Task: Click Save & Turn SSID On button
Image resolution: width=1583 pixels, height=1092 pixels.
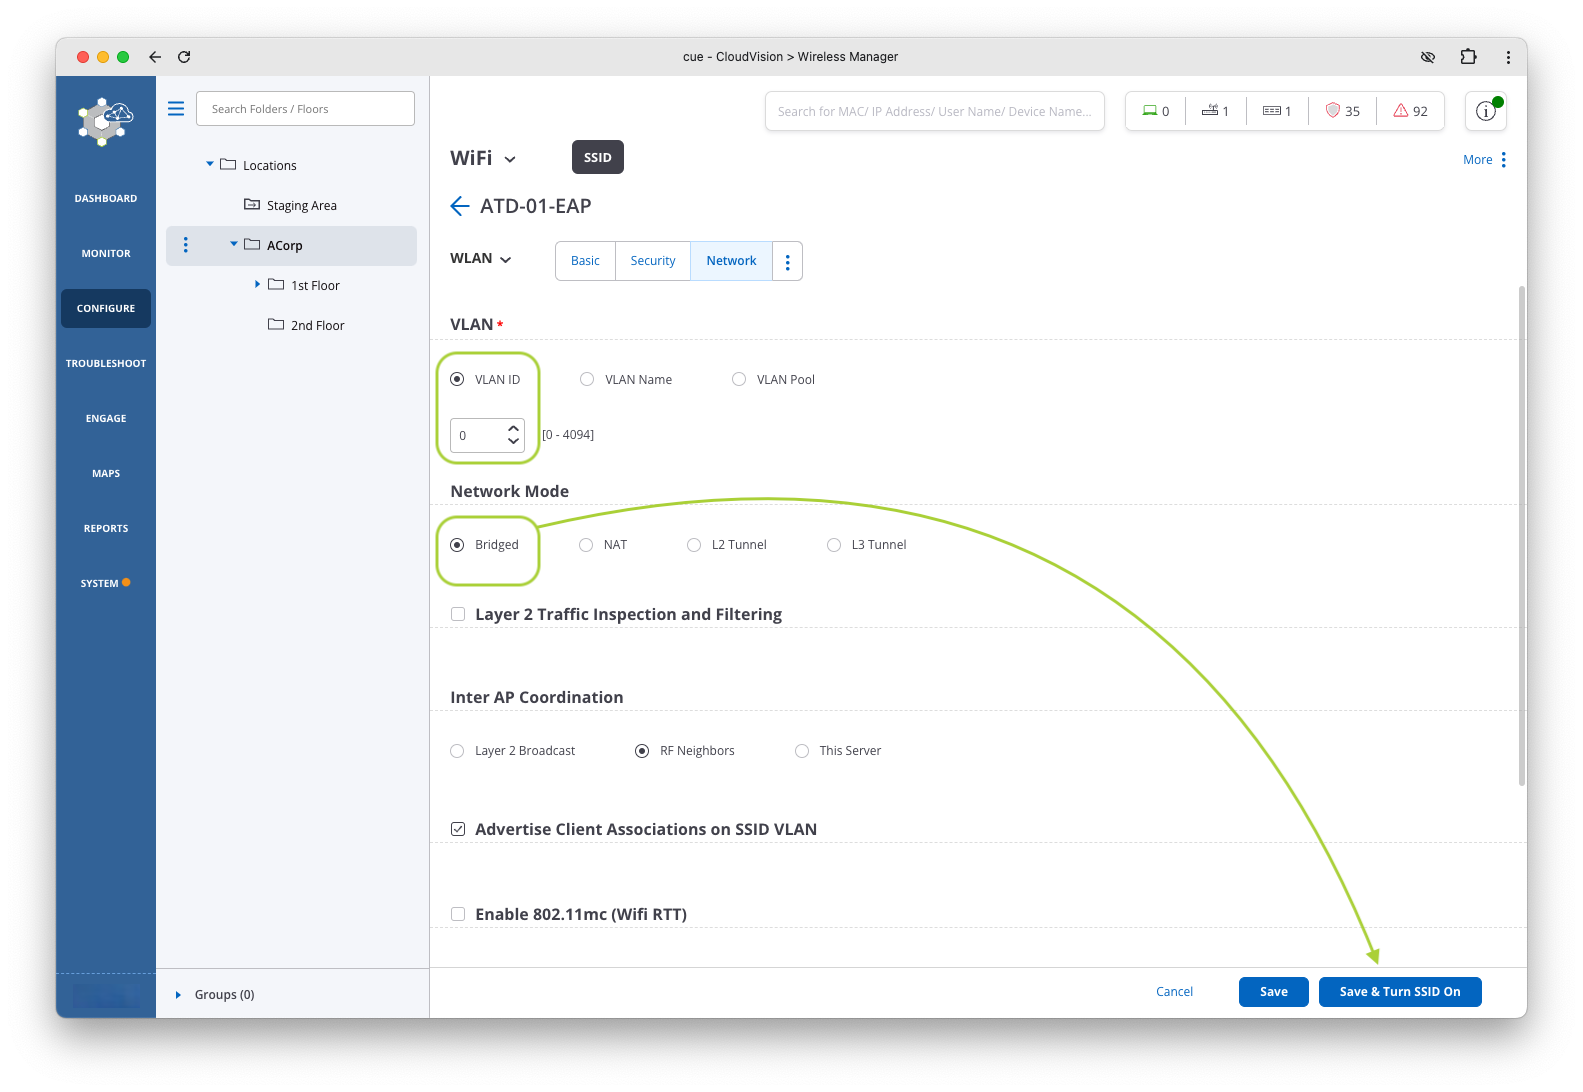Action: [x=1399, y=992]
